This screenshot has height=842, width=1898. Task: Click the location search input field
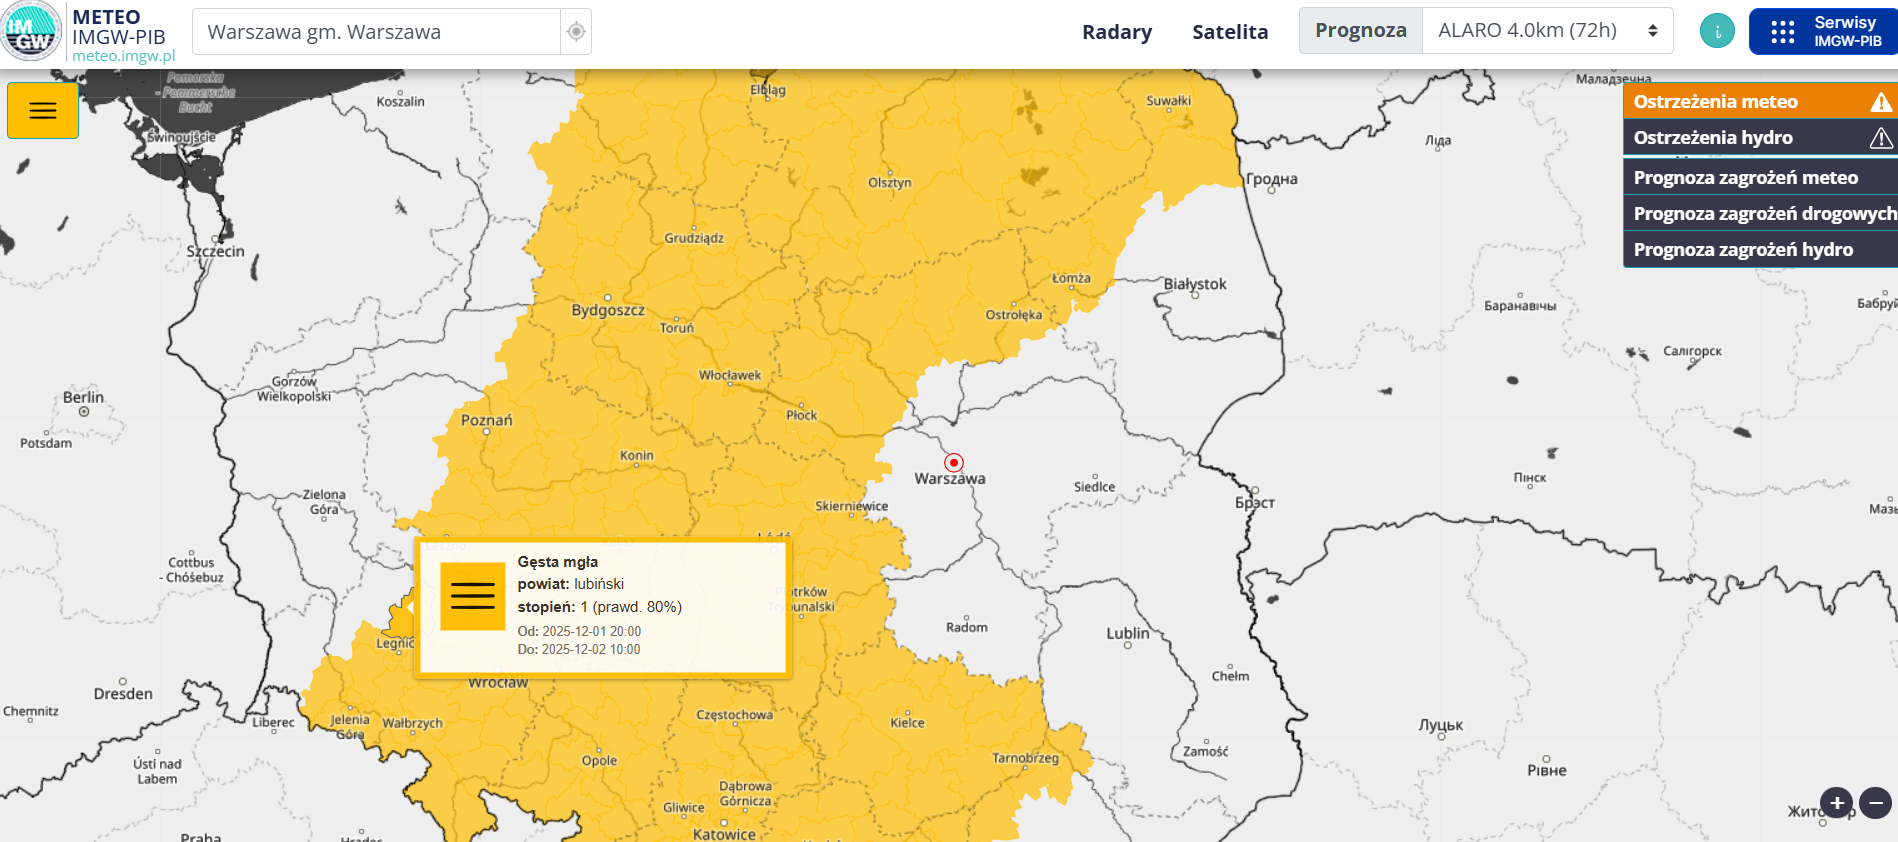click(x=376, y=32)
